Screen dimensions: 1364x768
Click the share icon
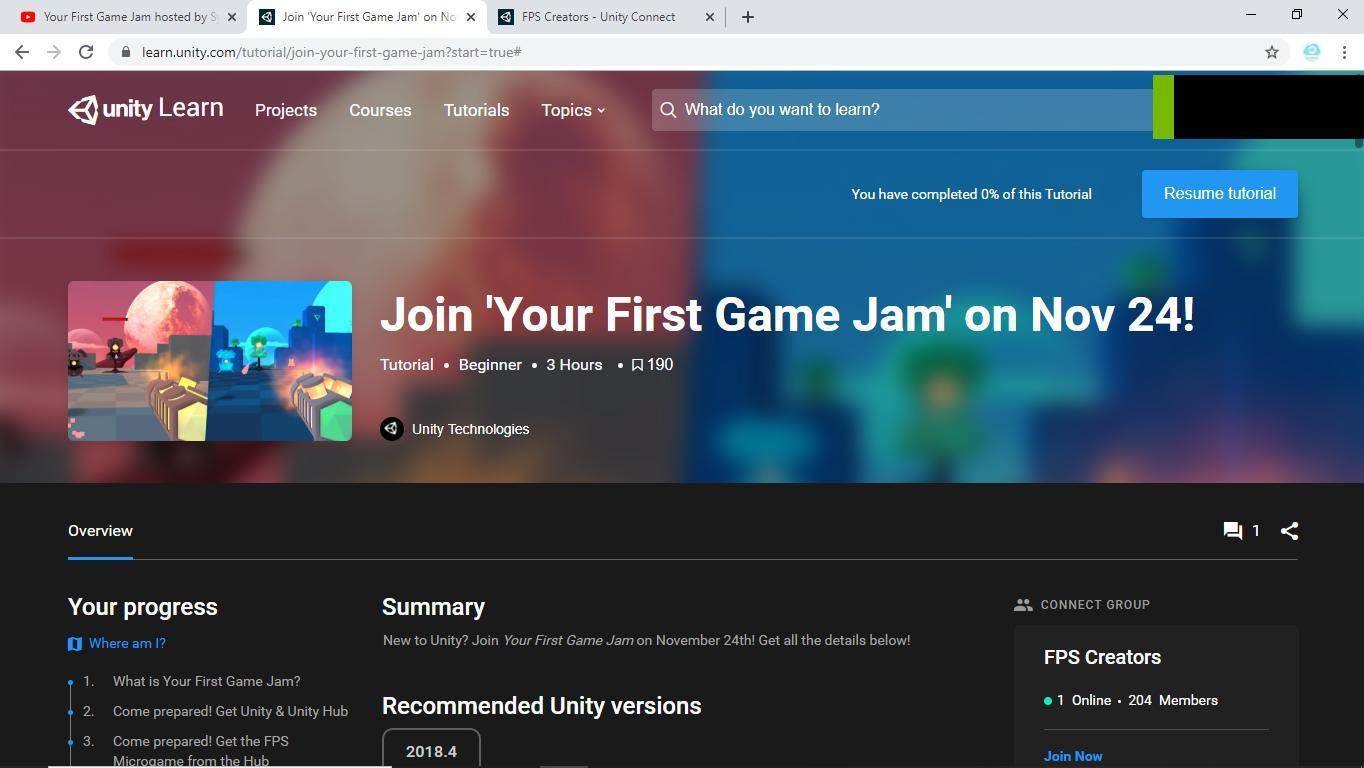tap(1289, 531)
